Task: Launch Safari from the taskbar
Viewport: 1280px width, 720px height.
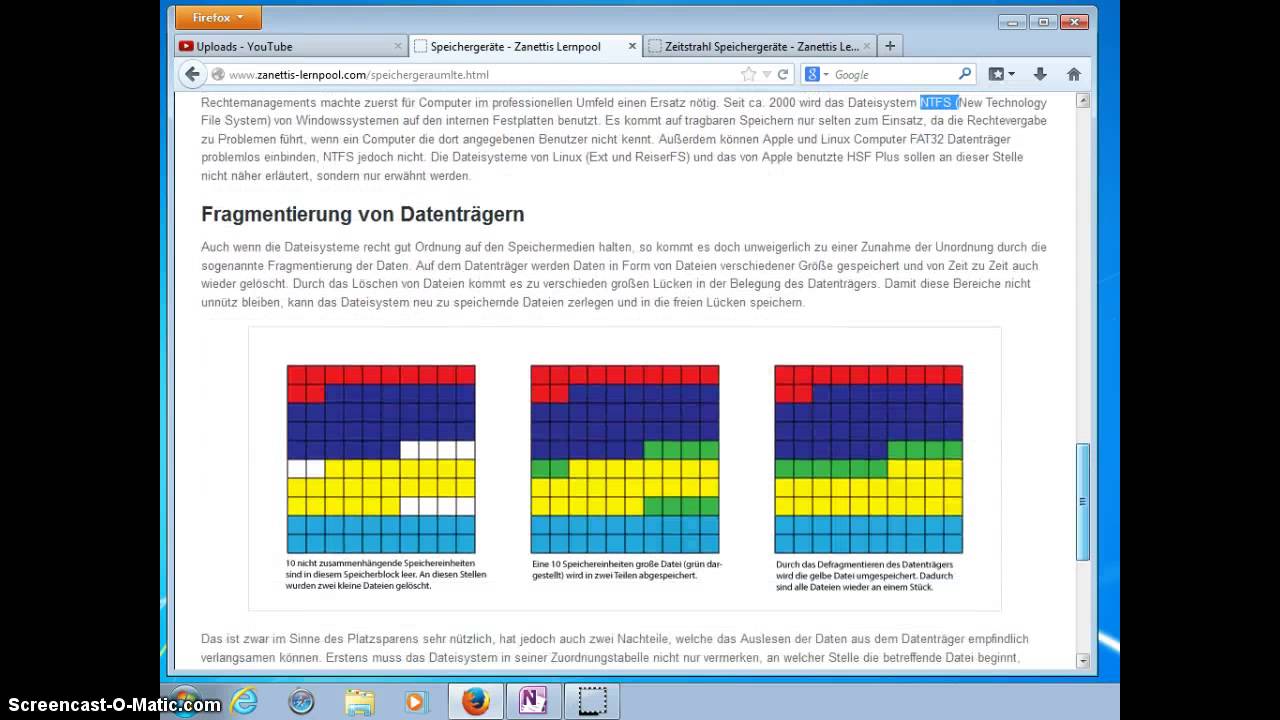Action: pyautogui.click(x=301, y=701)
